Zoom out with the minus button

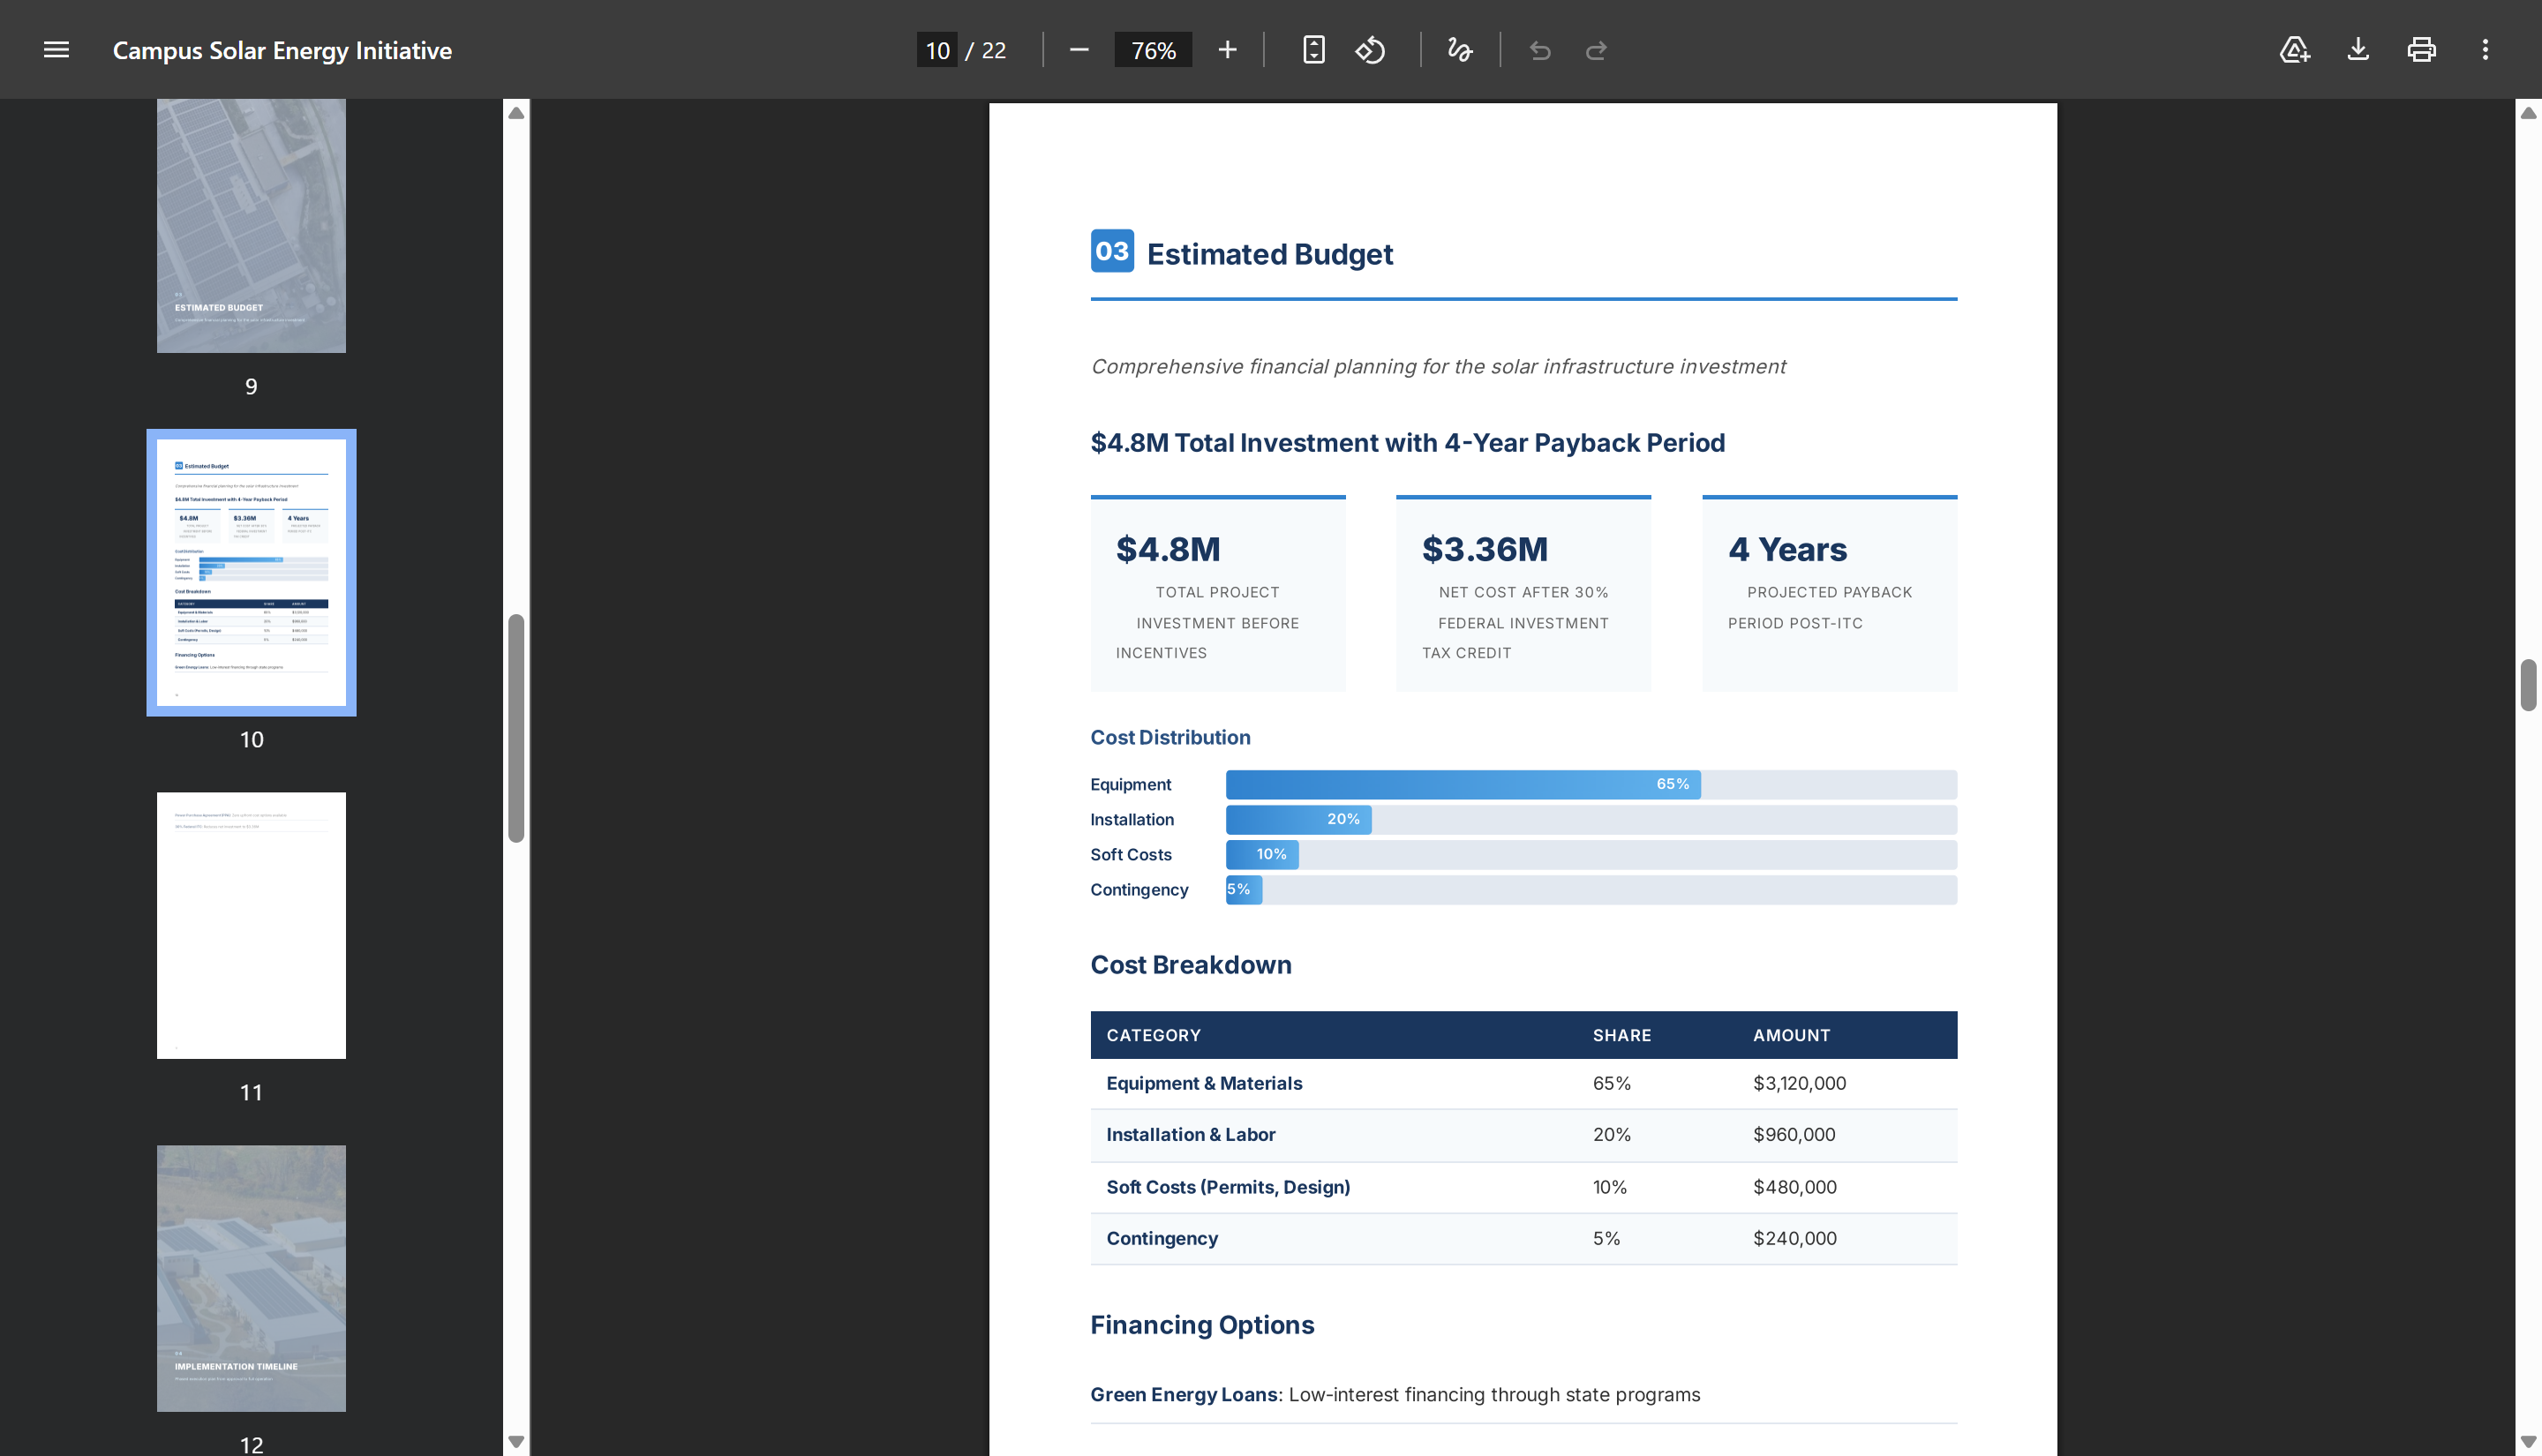pos(1078,50)
